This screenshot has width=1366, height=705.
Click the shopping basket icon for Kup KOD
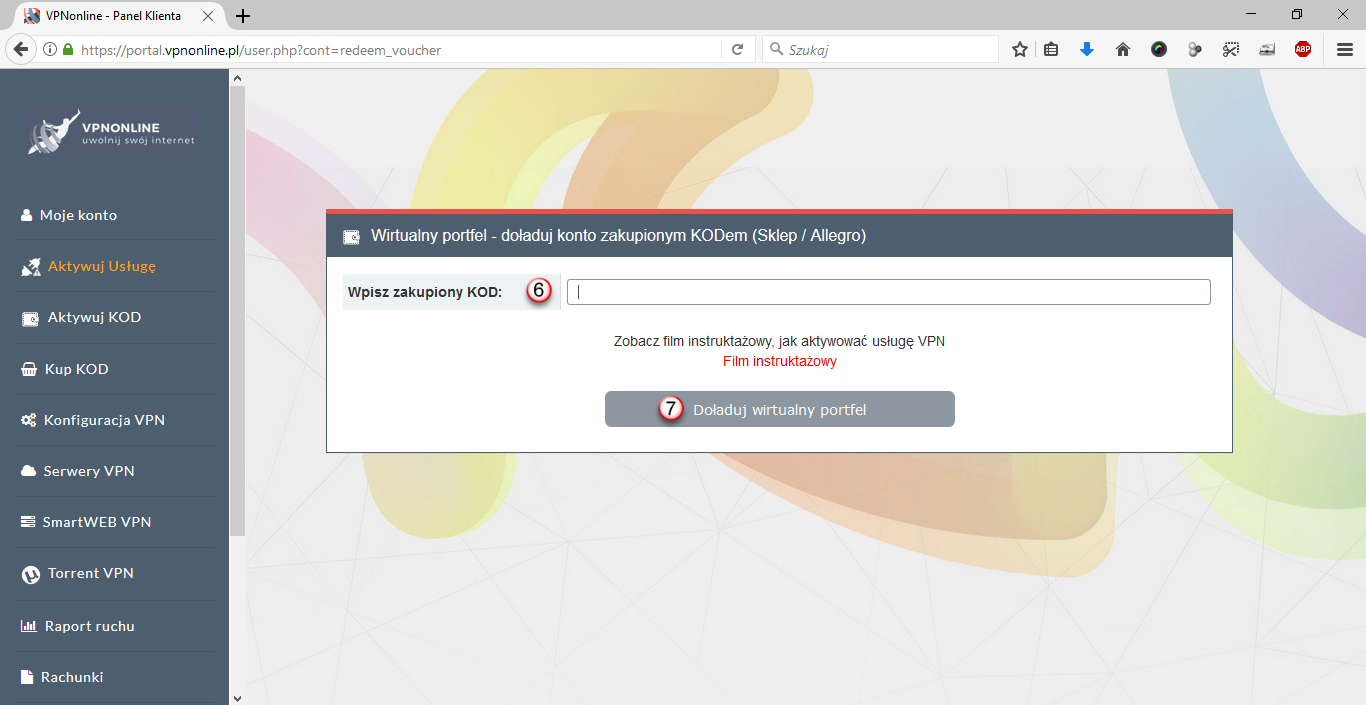point(28,369)
